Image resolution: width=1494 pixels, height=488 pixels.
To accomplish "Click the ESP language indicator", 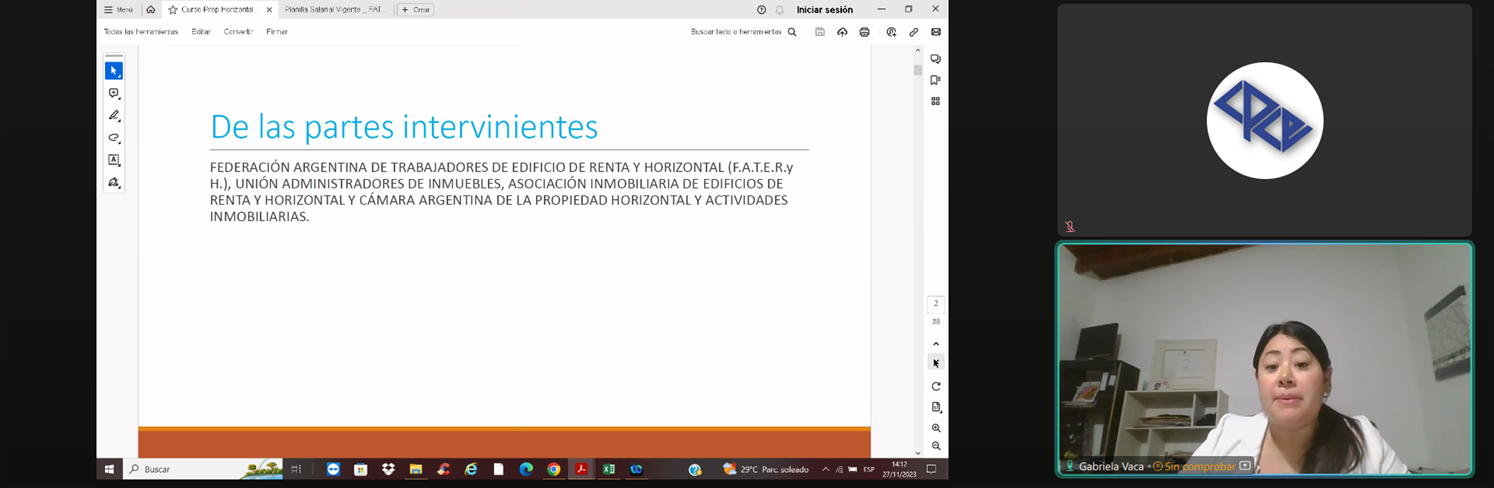I will point(868,469).
